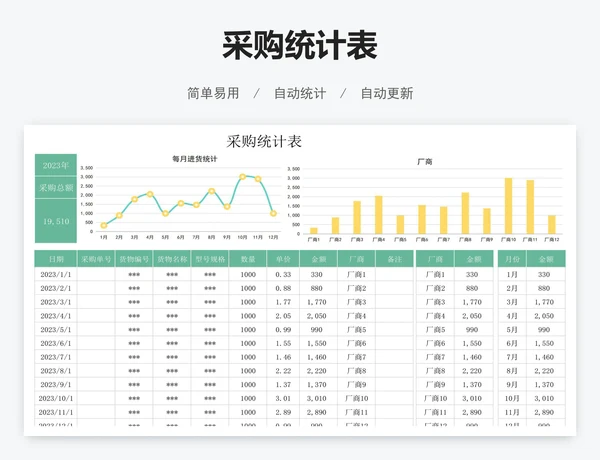Select the unit price cell 3.01
The height and width of the screenshot is (460, 600).
coord(283,398)
